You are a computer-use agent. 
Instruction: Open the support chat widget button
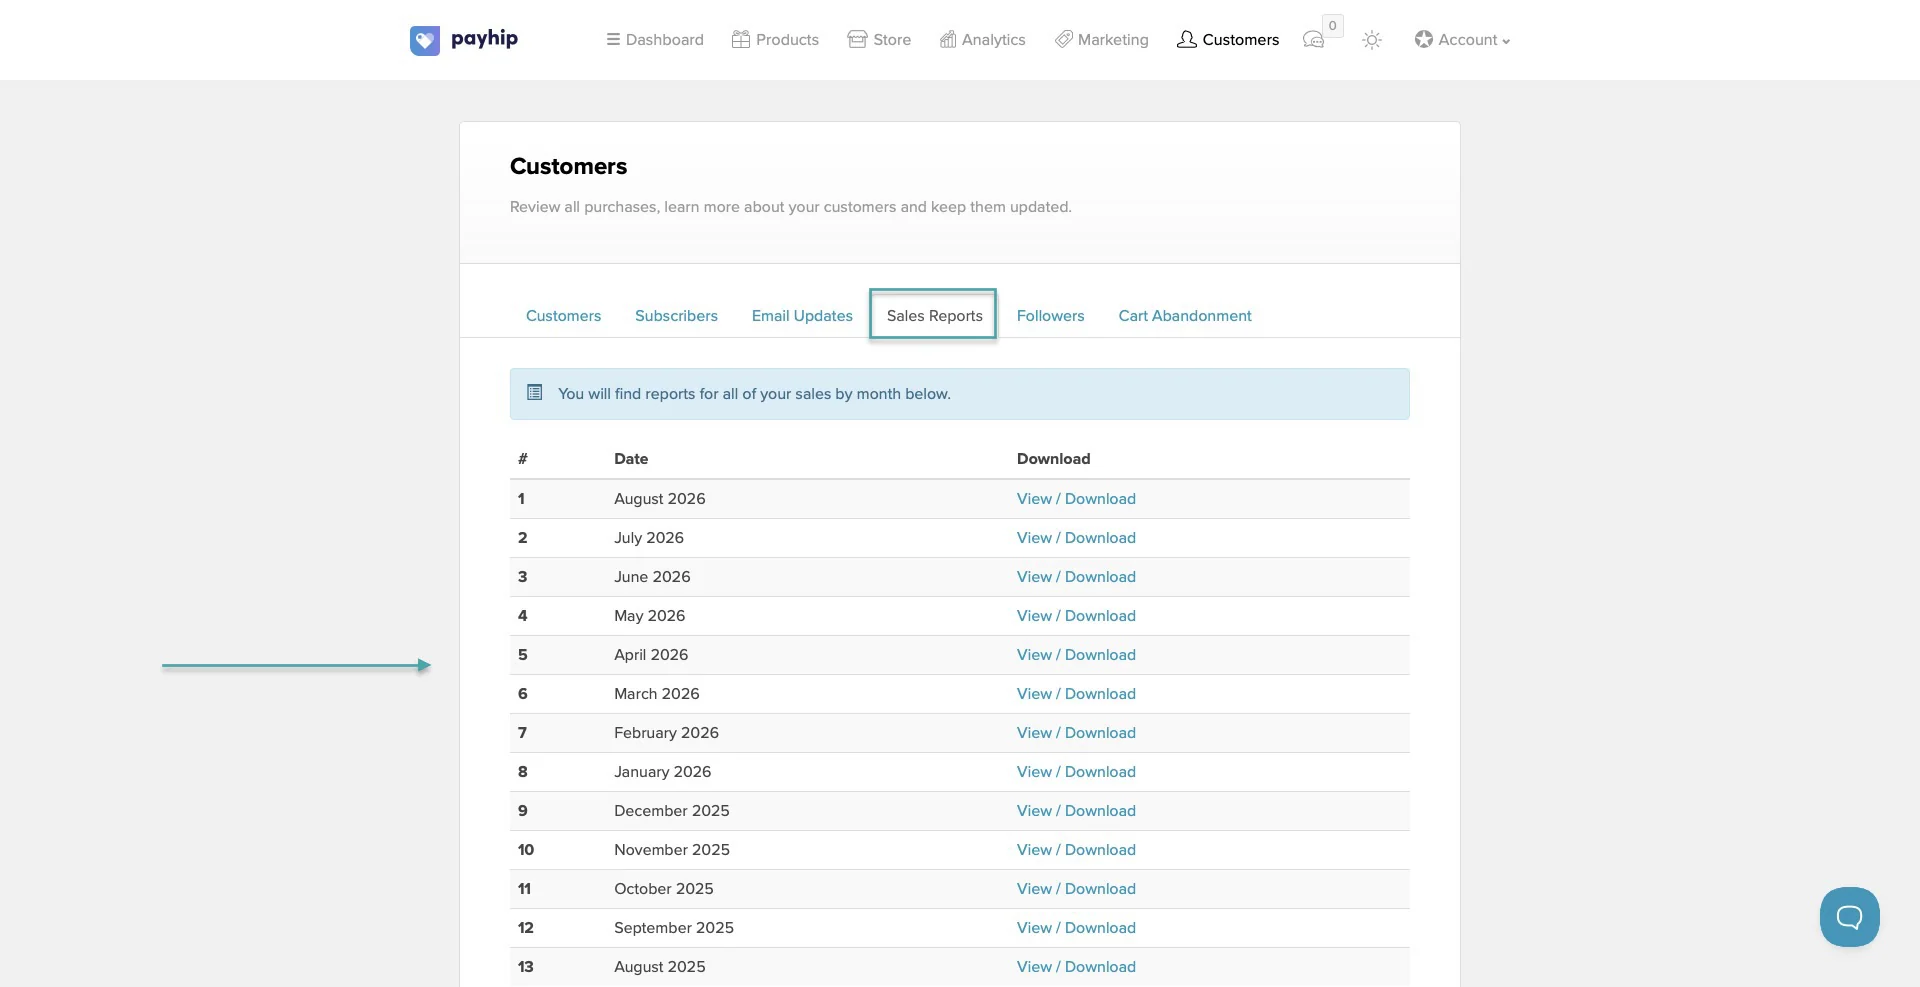point(1849,917)
